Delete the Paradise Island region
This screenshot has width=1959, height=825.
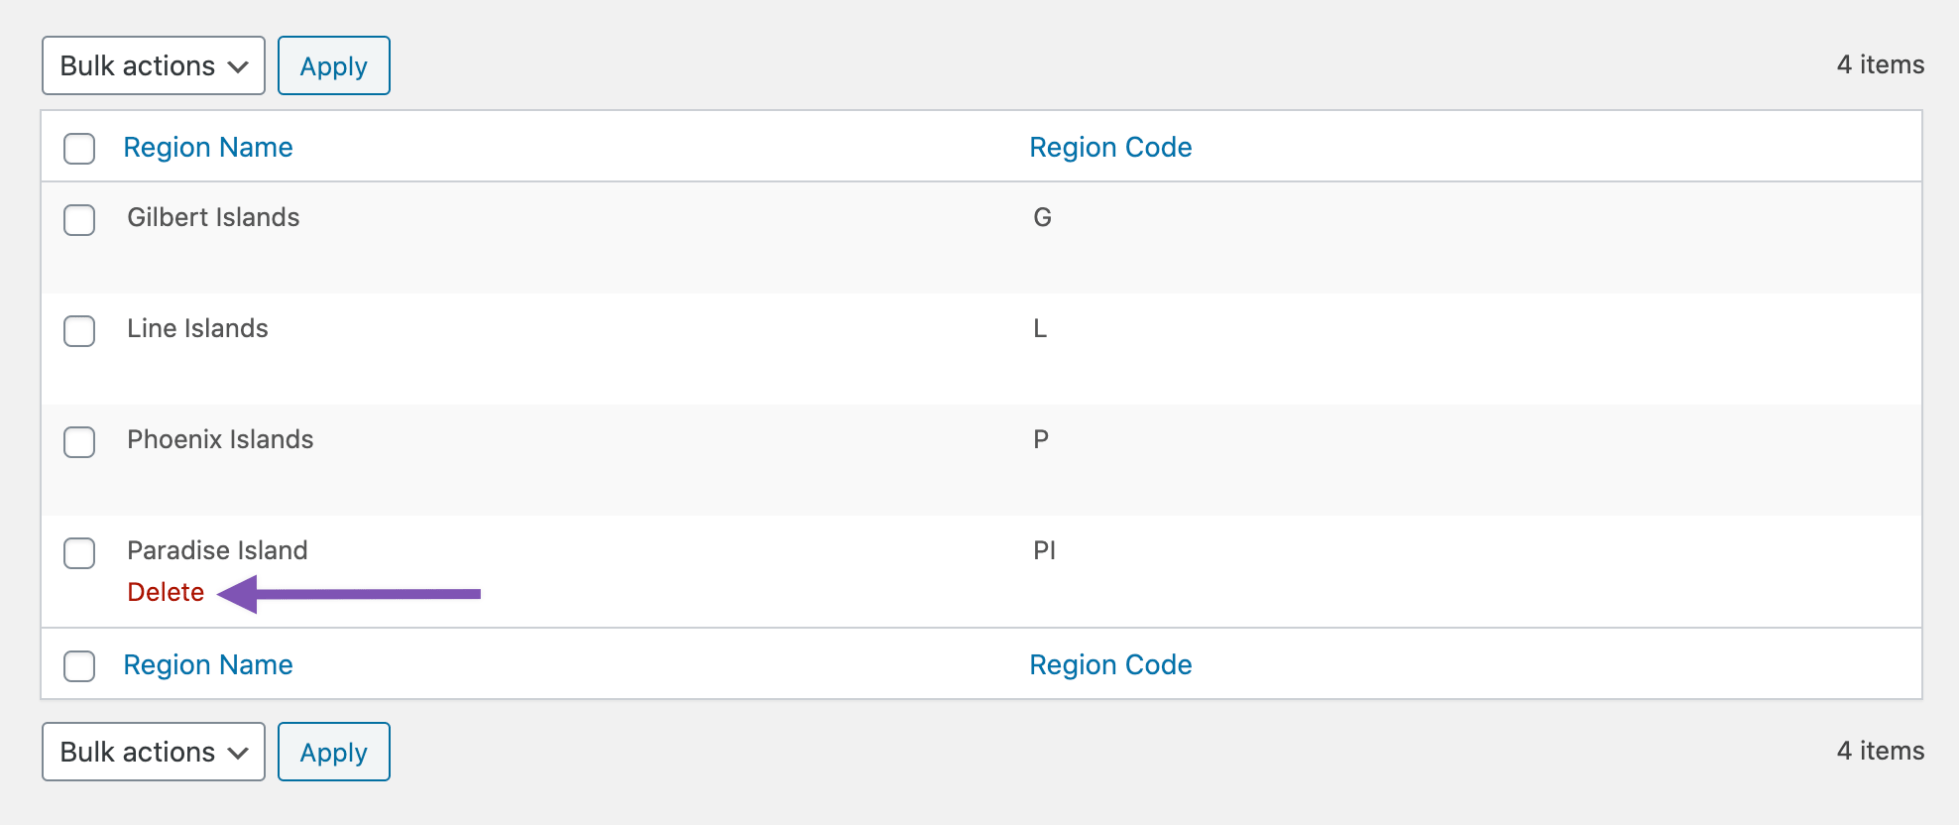(x=166, y=591)
